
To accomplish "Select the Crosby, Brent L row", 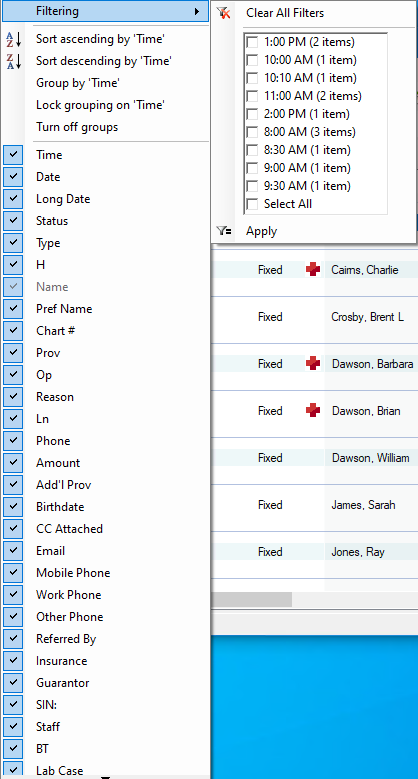I will (x=315, y=317).
